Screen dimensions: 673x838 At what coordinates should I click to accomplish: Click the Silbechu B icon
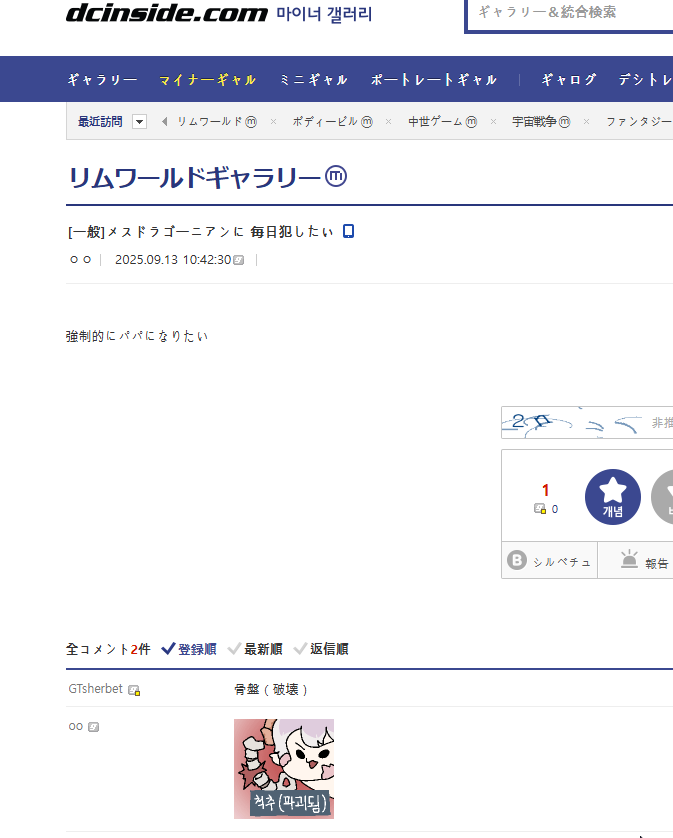[x=517, y=561]
